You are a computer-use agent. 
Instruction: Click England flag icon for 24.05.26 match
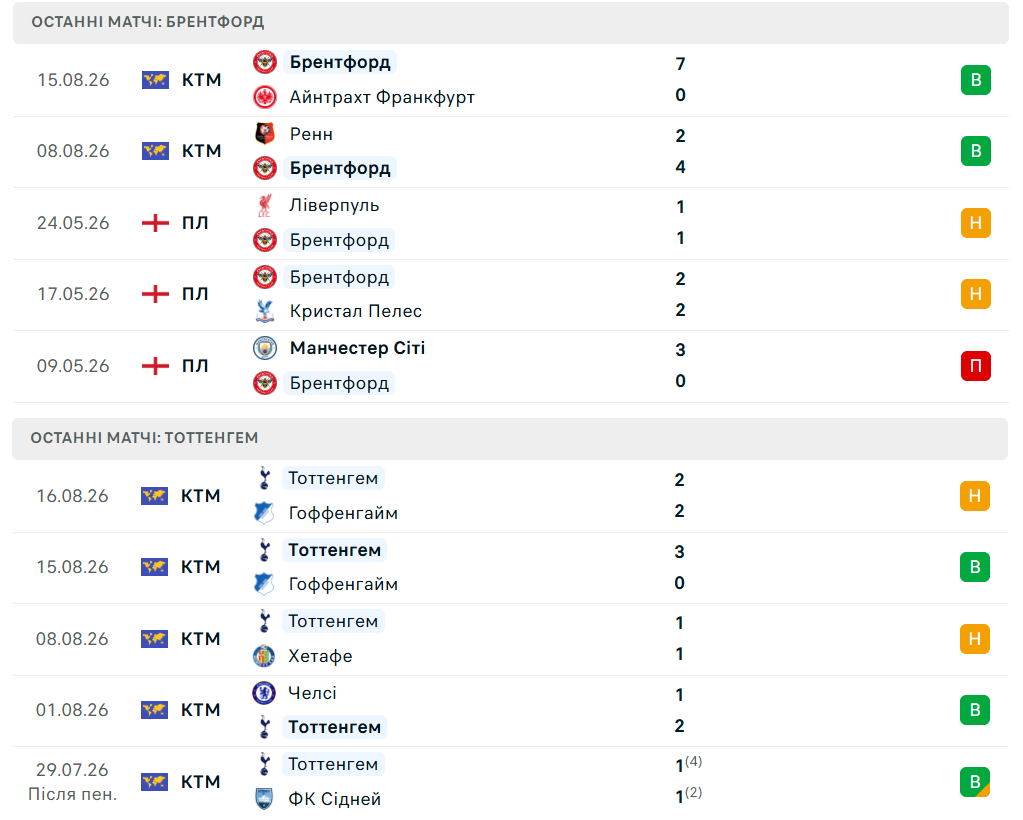(x=155, y=223)
